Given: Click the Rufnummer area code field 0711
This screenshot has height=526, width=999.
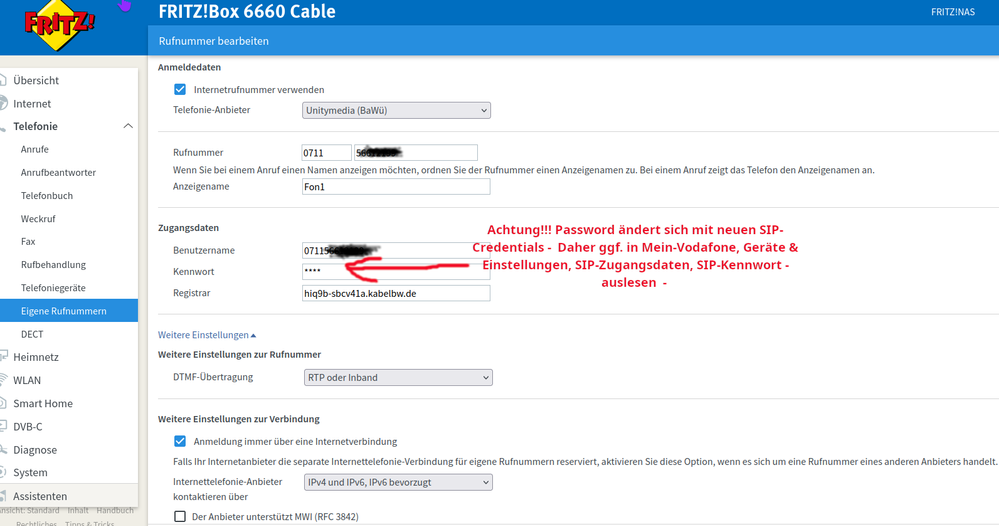Looking at the screenshot, I should [326, 153].
